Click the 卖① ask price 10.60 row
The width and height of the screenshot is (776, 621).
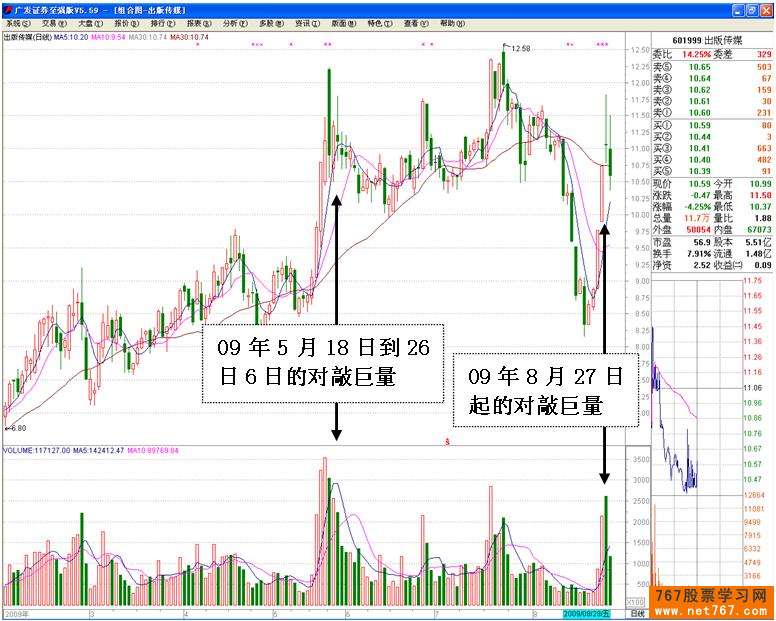point(712,114)
